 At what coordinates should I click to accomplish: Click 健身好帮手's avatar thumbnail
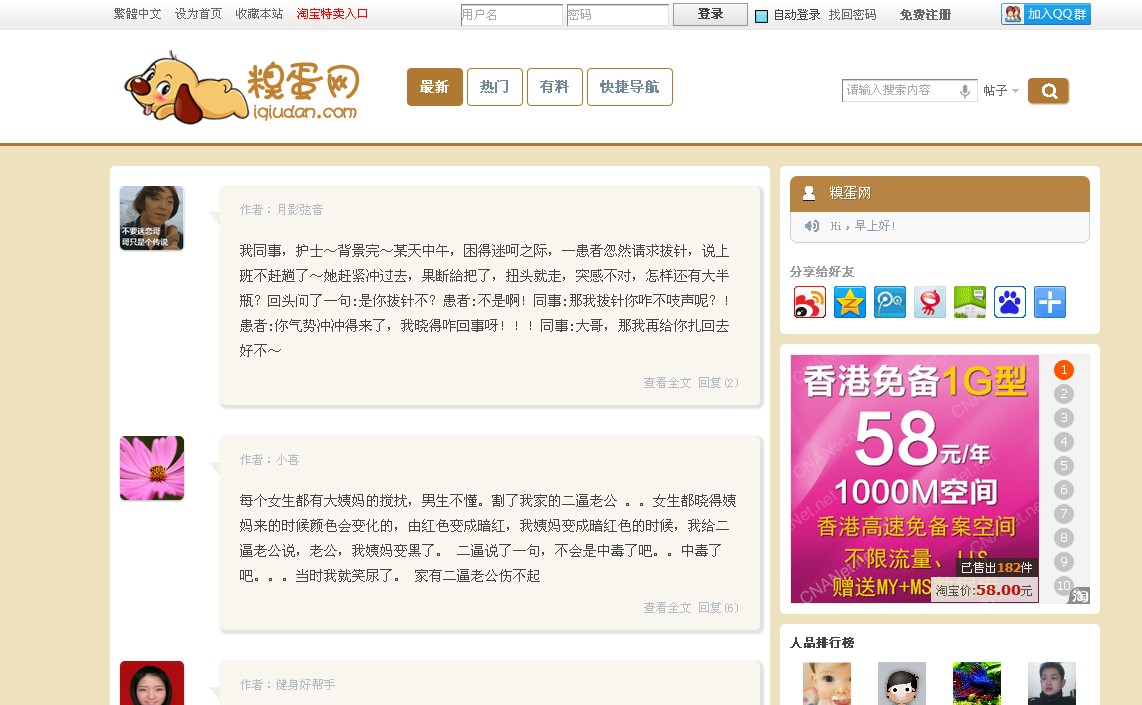point(151,683)
